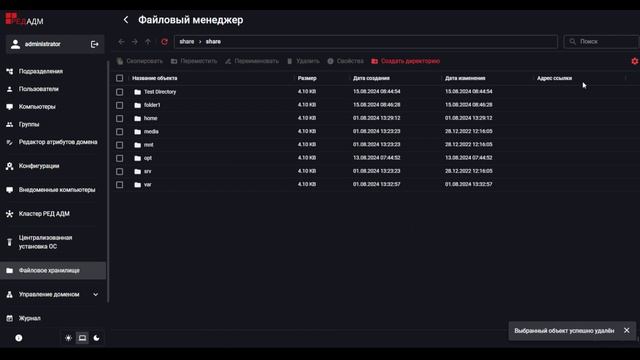Image resolution: width=640 pixels, height=360 pixels.
Task: Open table settings red gear icon
Action: coord(634,61)
